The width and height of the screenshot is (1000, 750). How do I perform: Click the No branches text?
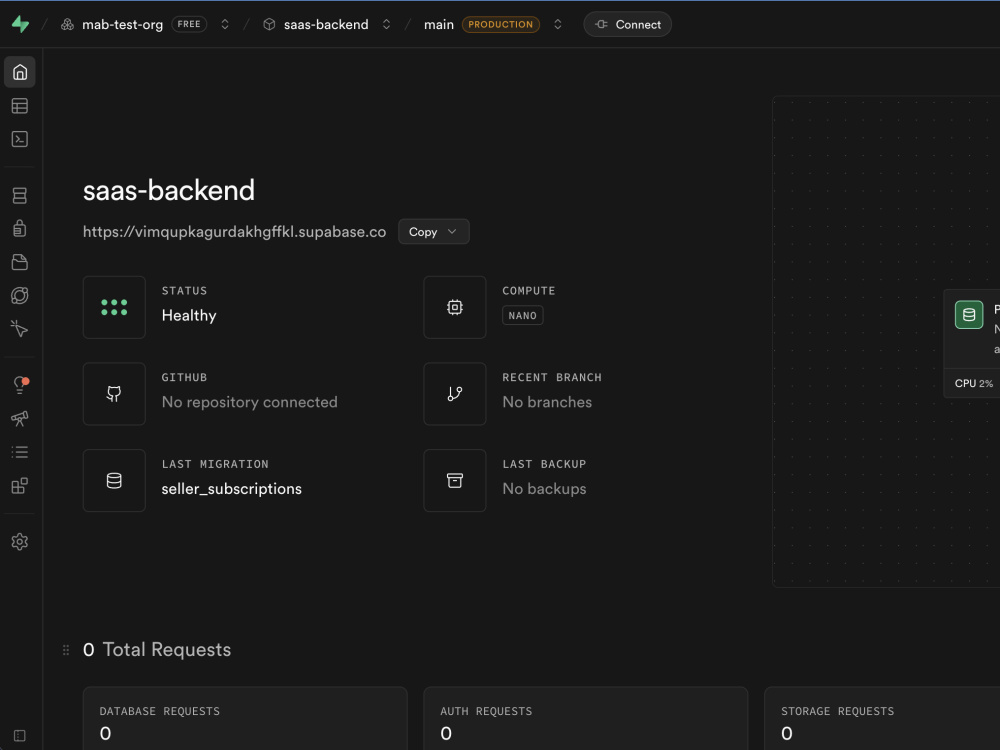[x=547, y=402]
